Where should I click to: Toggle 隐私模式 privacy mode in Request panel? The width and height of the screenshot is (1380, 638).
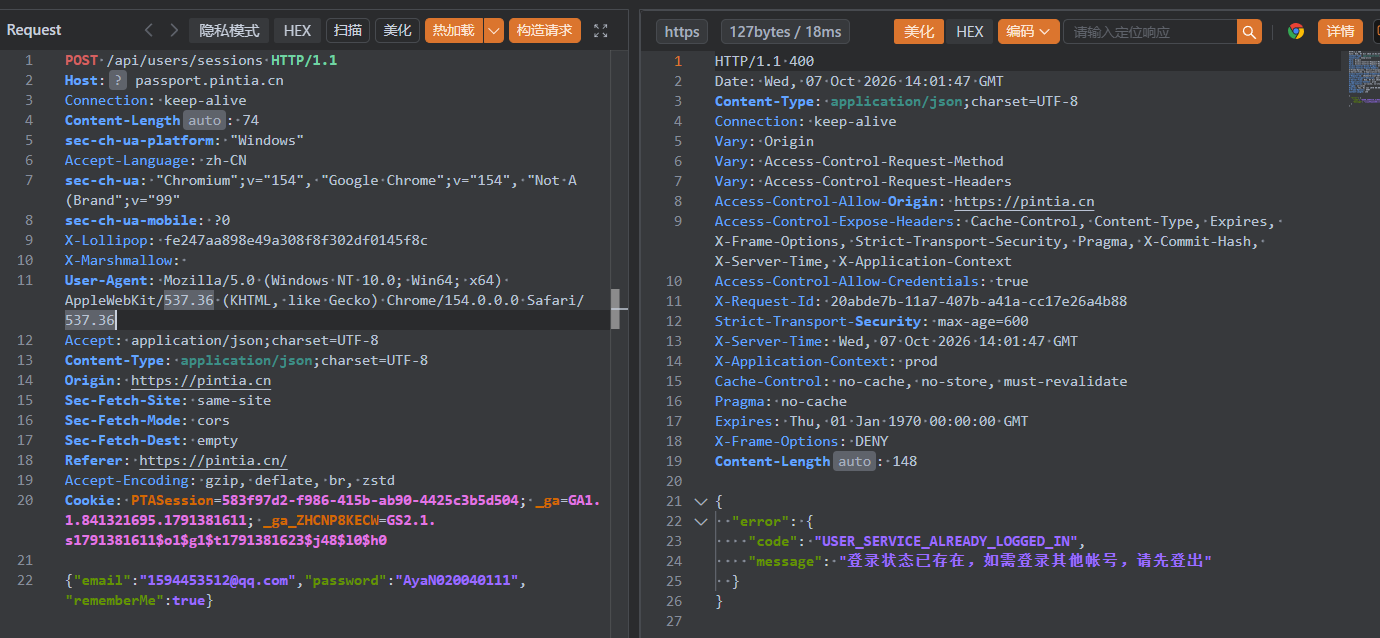point(229,31)
